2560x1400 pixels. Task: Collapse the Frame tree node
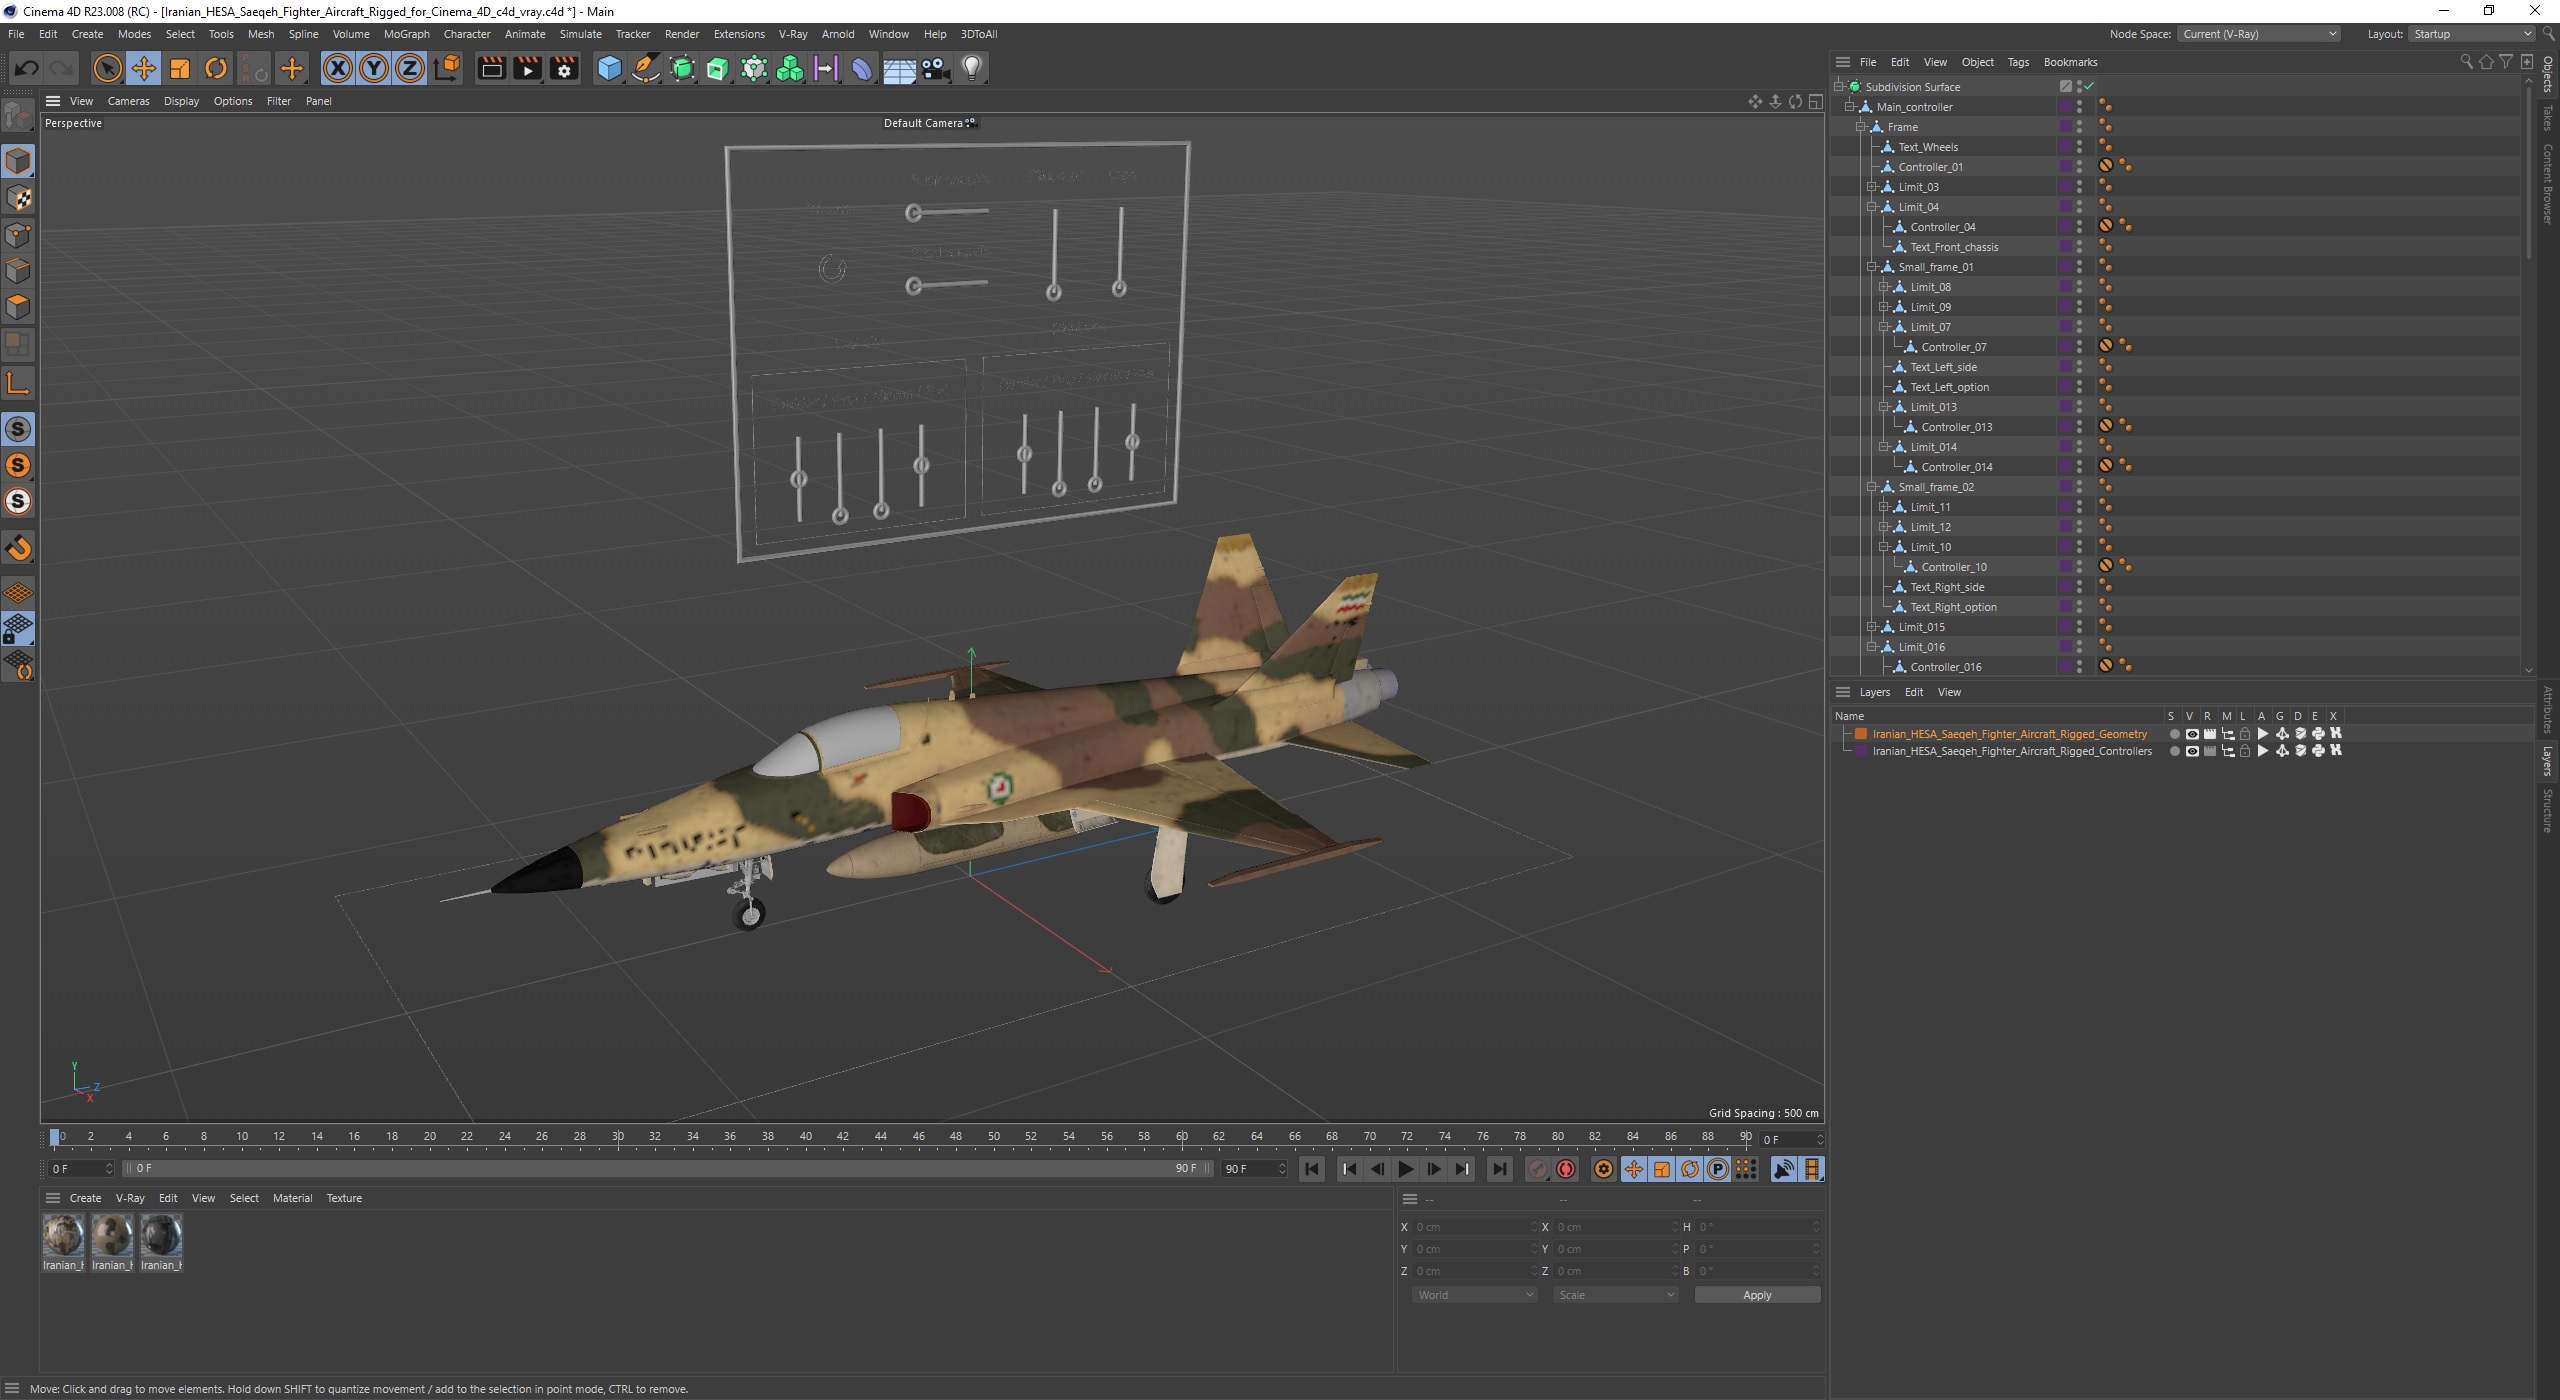(x=1861, y=127)
